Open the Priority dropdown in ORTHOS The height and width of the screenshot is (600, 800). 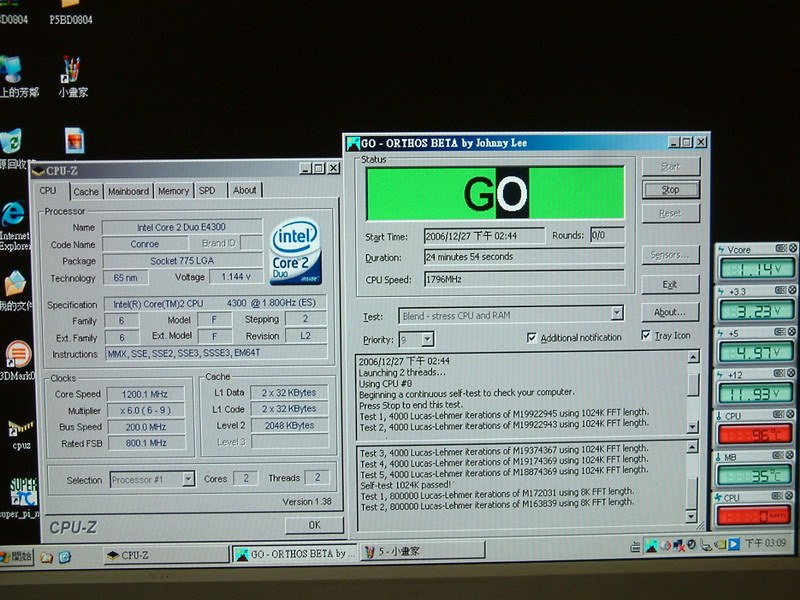428,339
